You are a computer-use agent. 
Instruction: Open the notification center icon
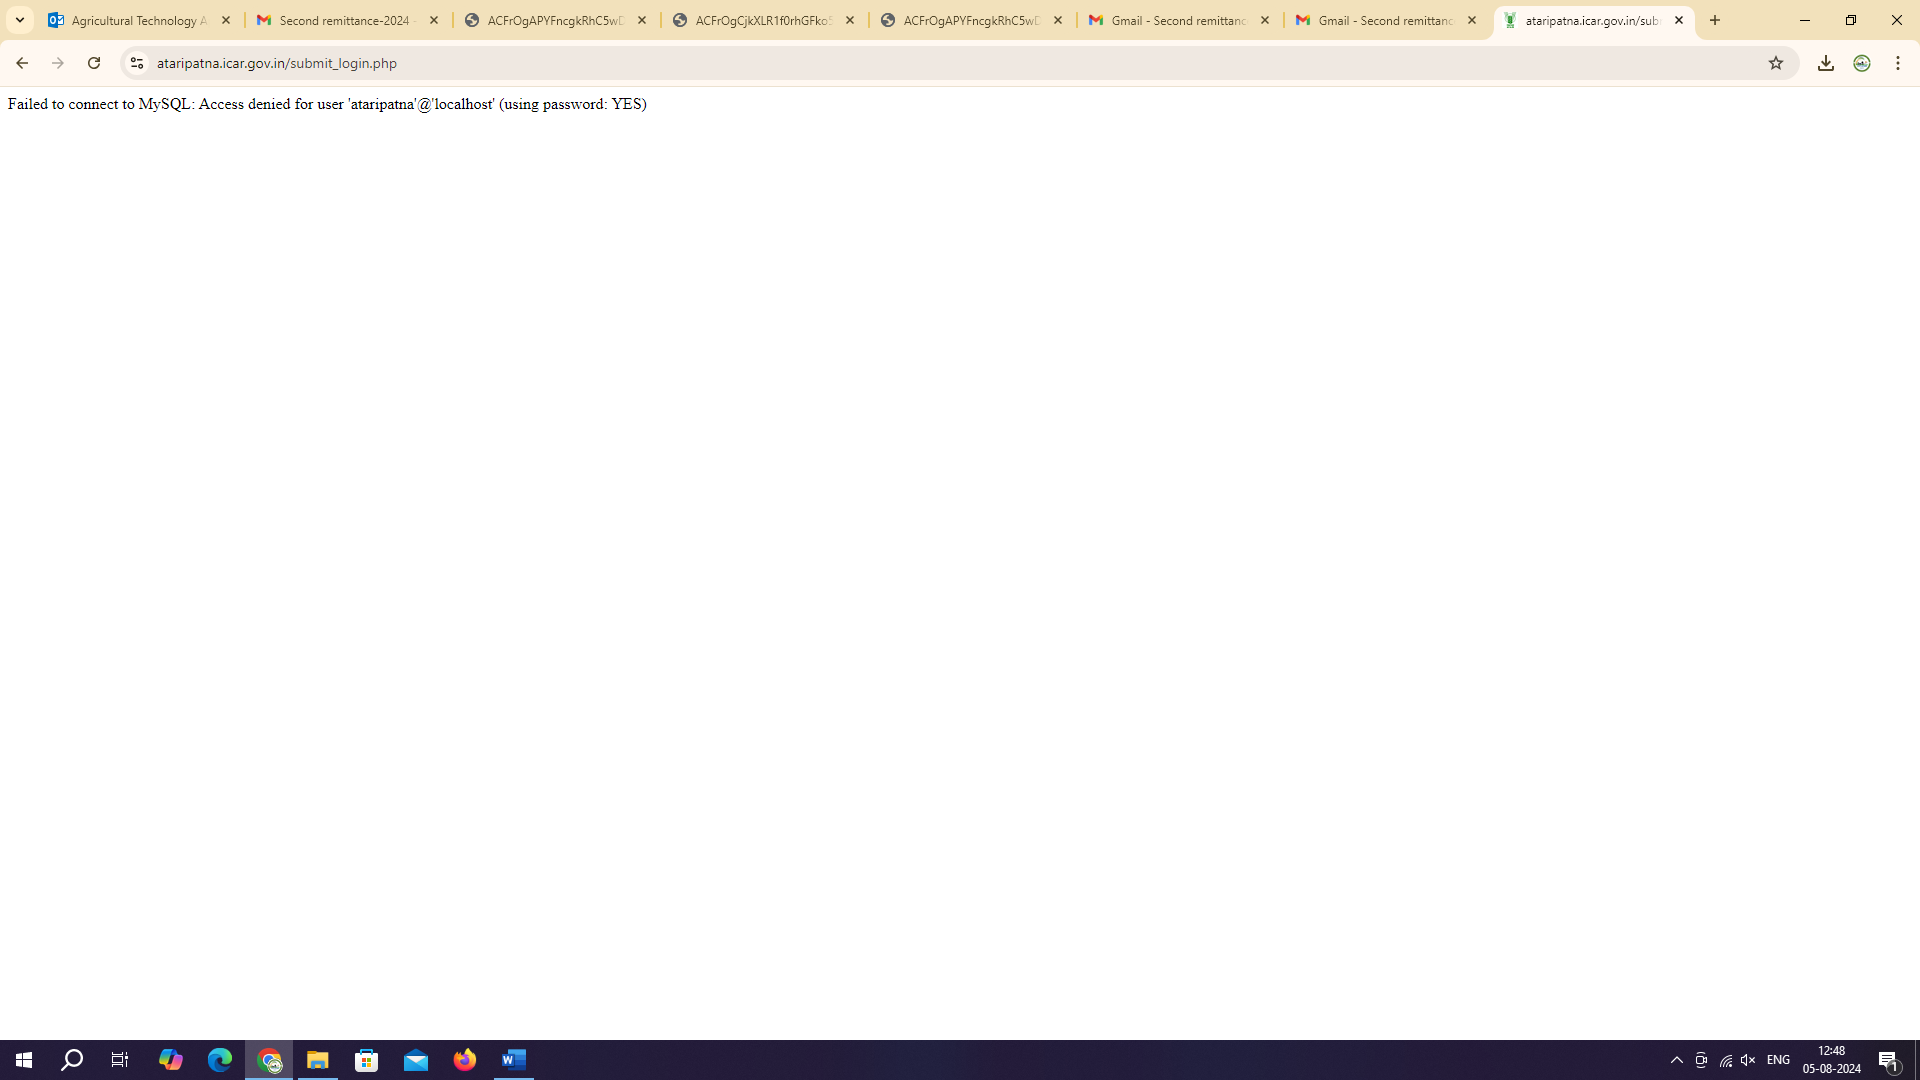coord(1889,1060)
